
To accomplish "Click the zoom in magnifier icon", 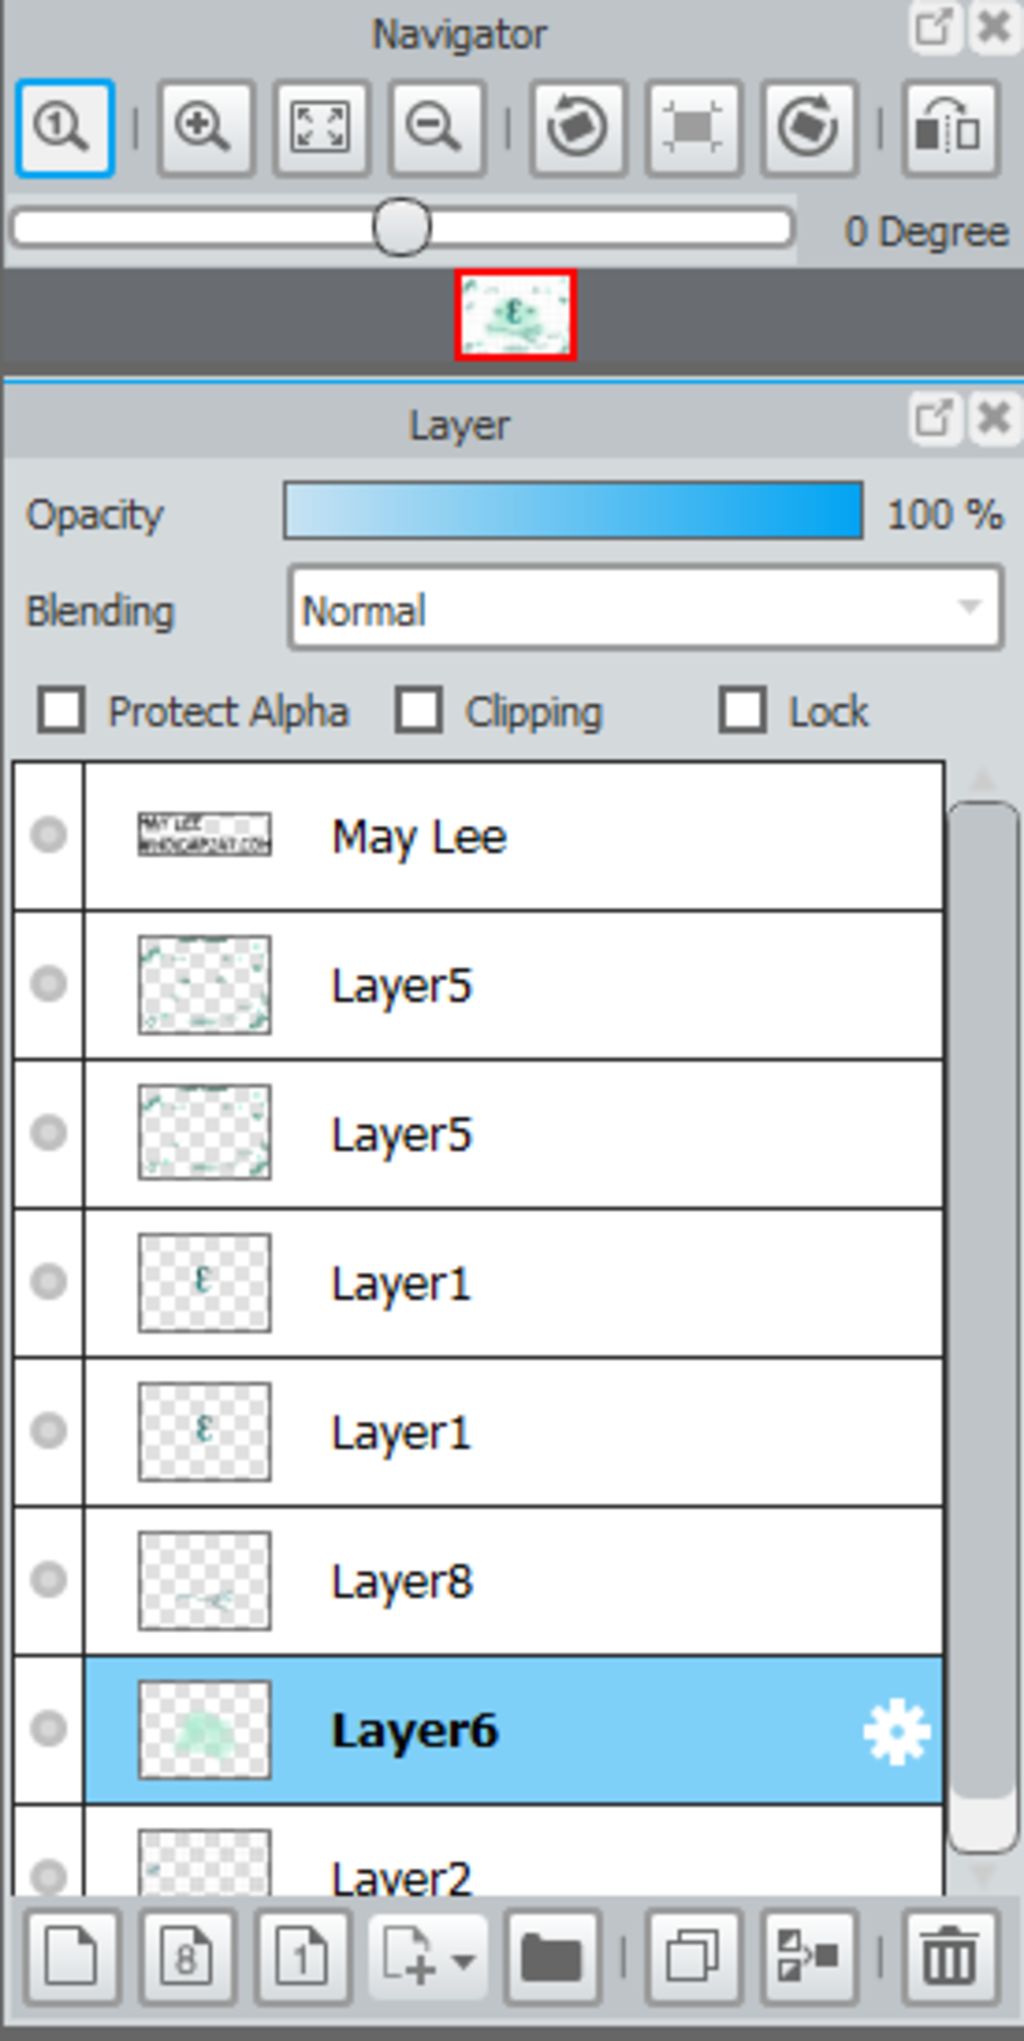I will click(x=203, y=129).
